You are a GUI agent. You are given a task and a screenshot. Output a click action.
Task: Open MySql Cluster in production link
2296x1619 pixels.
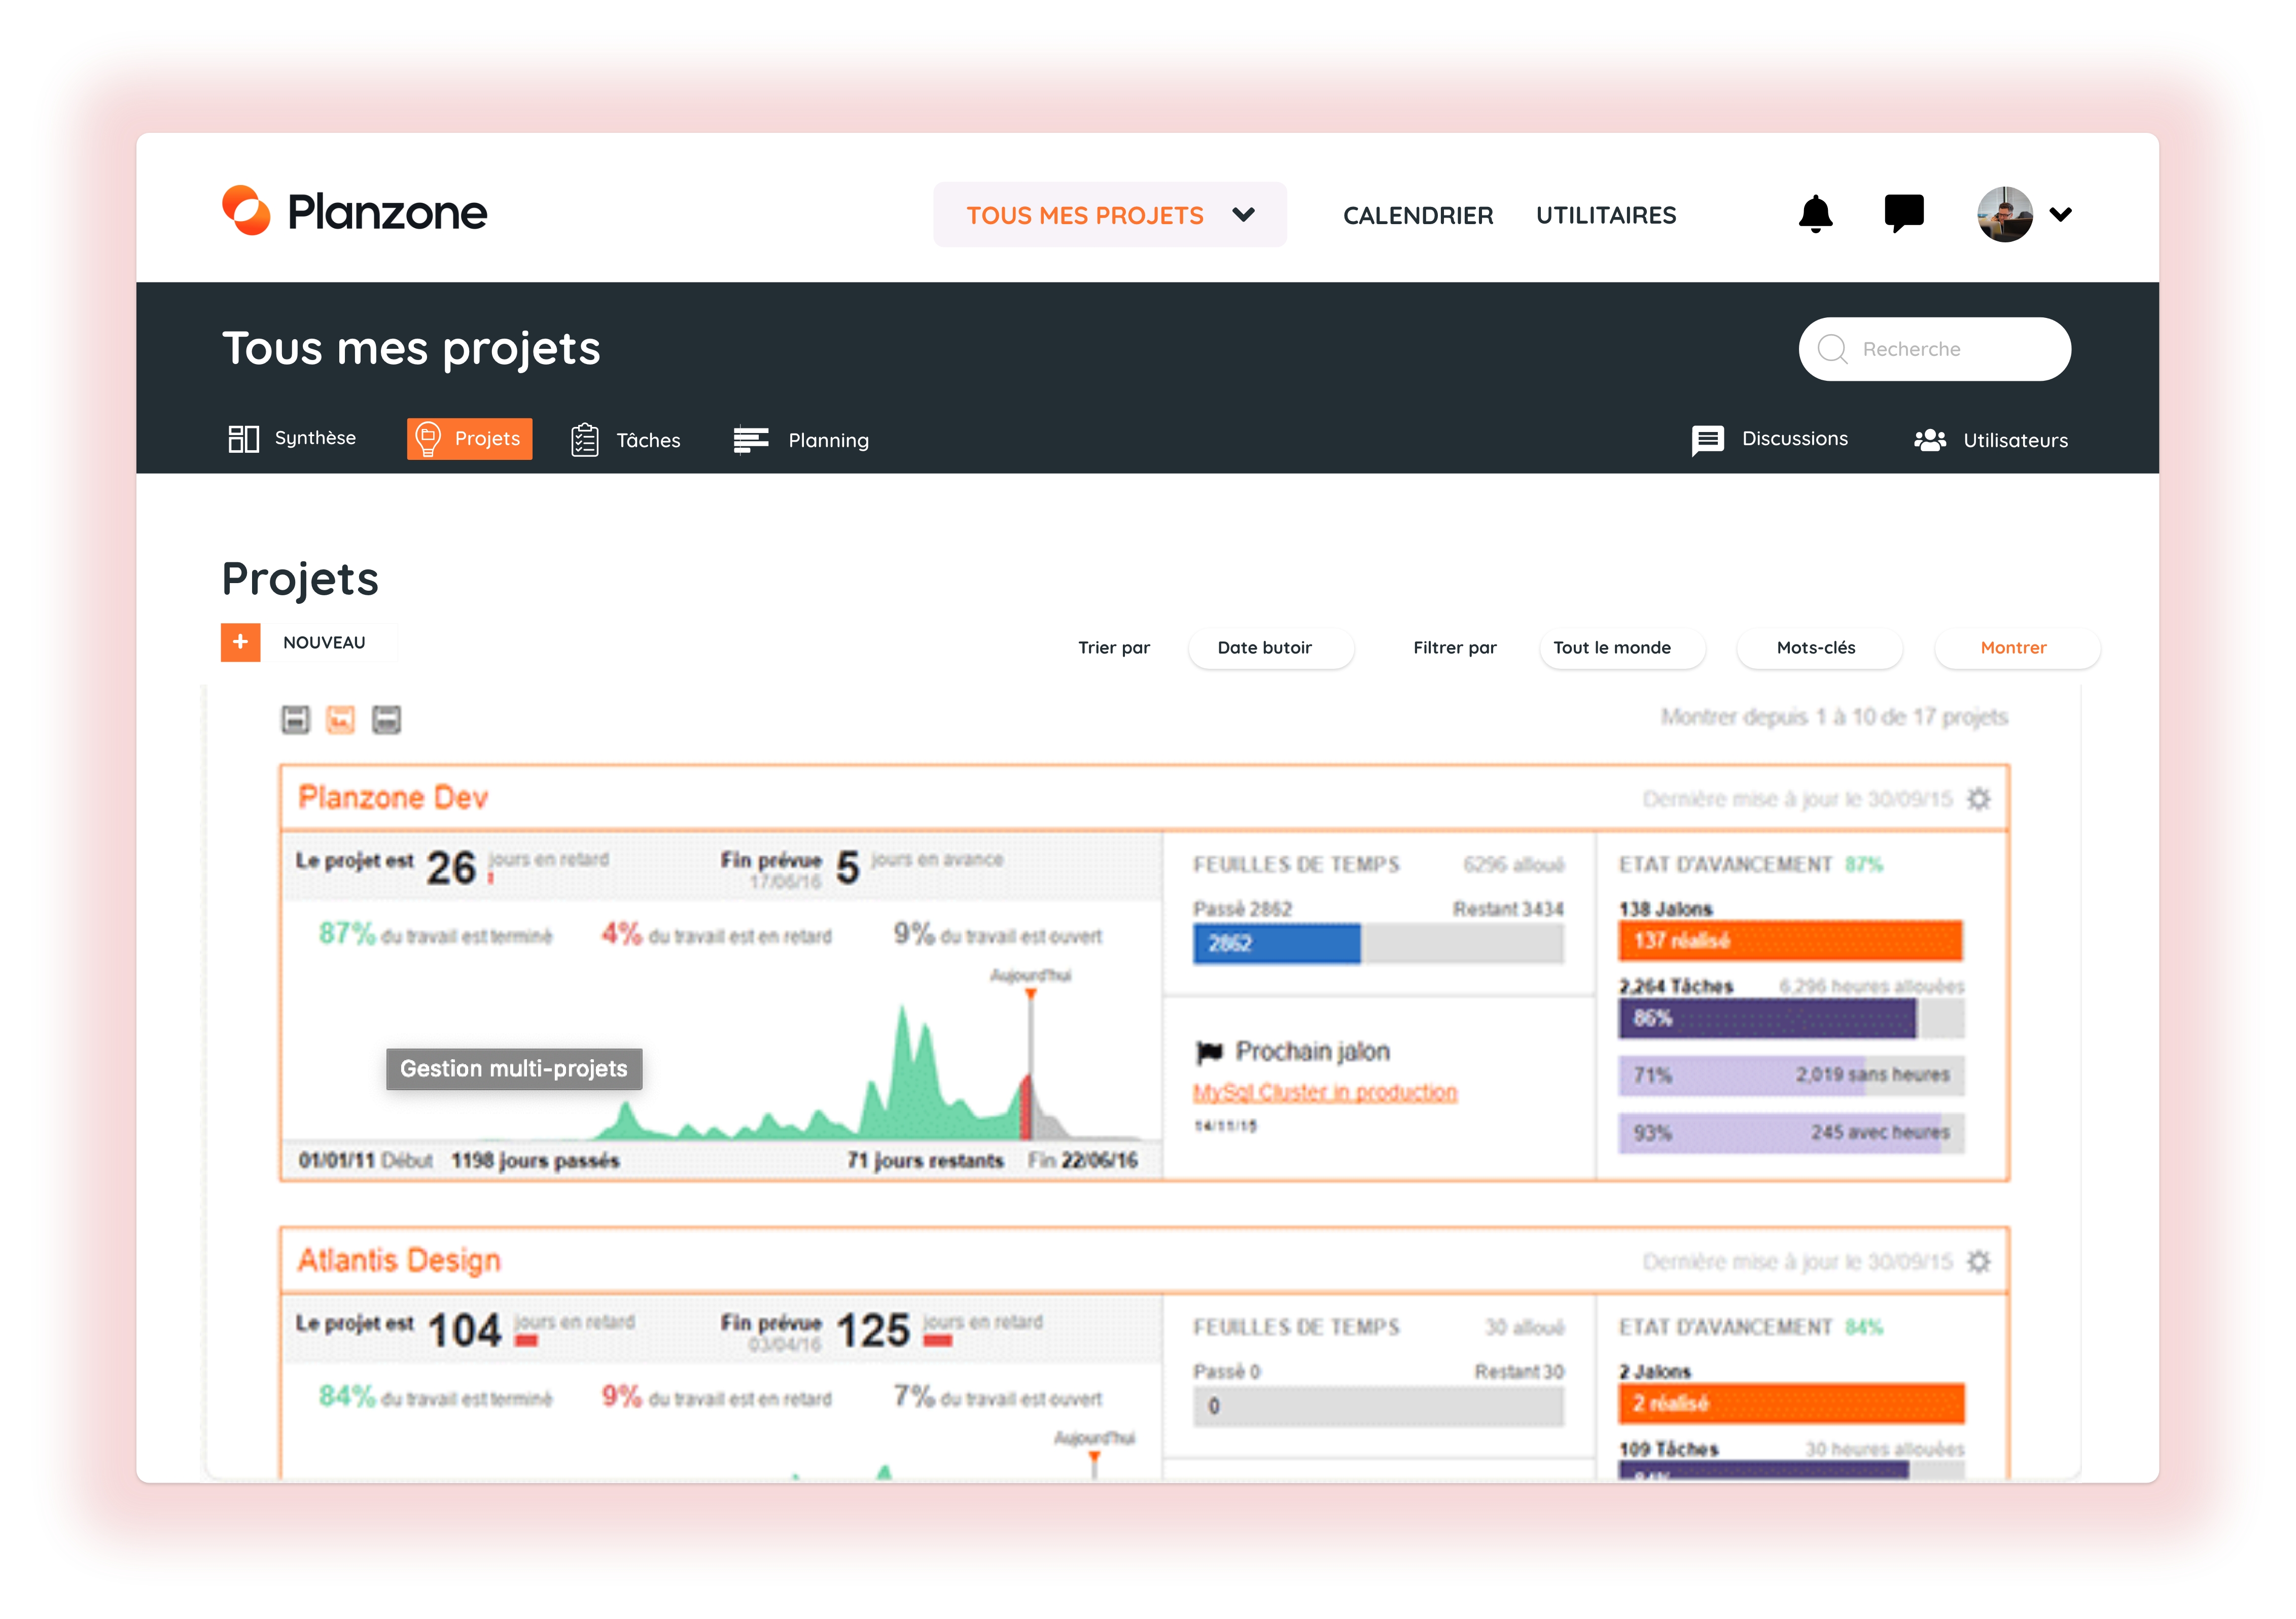1324,1092
